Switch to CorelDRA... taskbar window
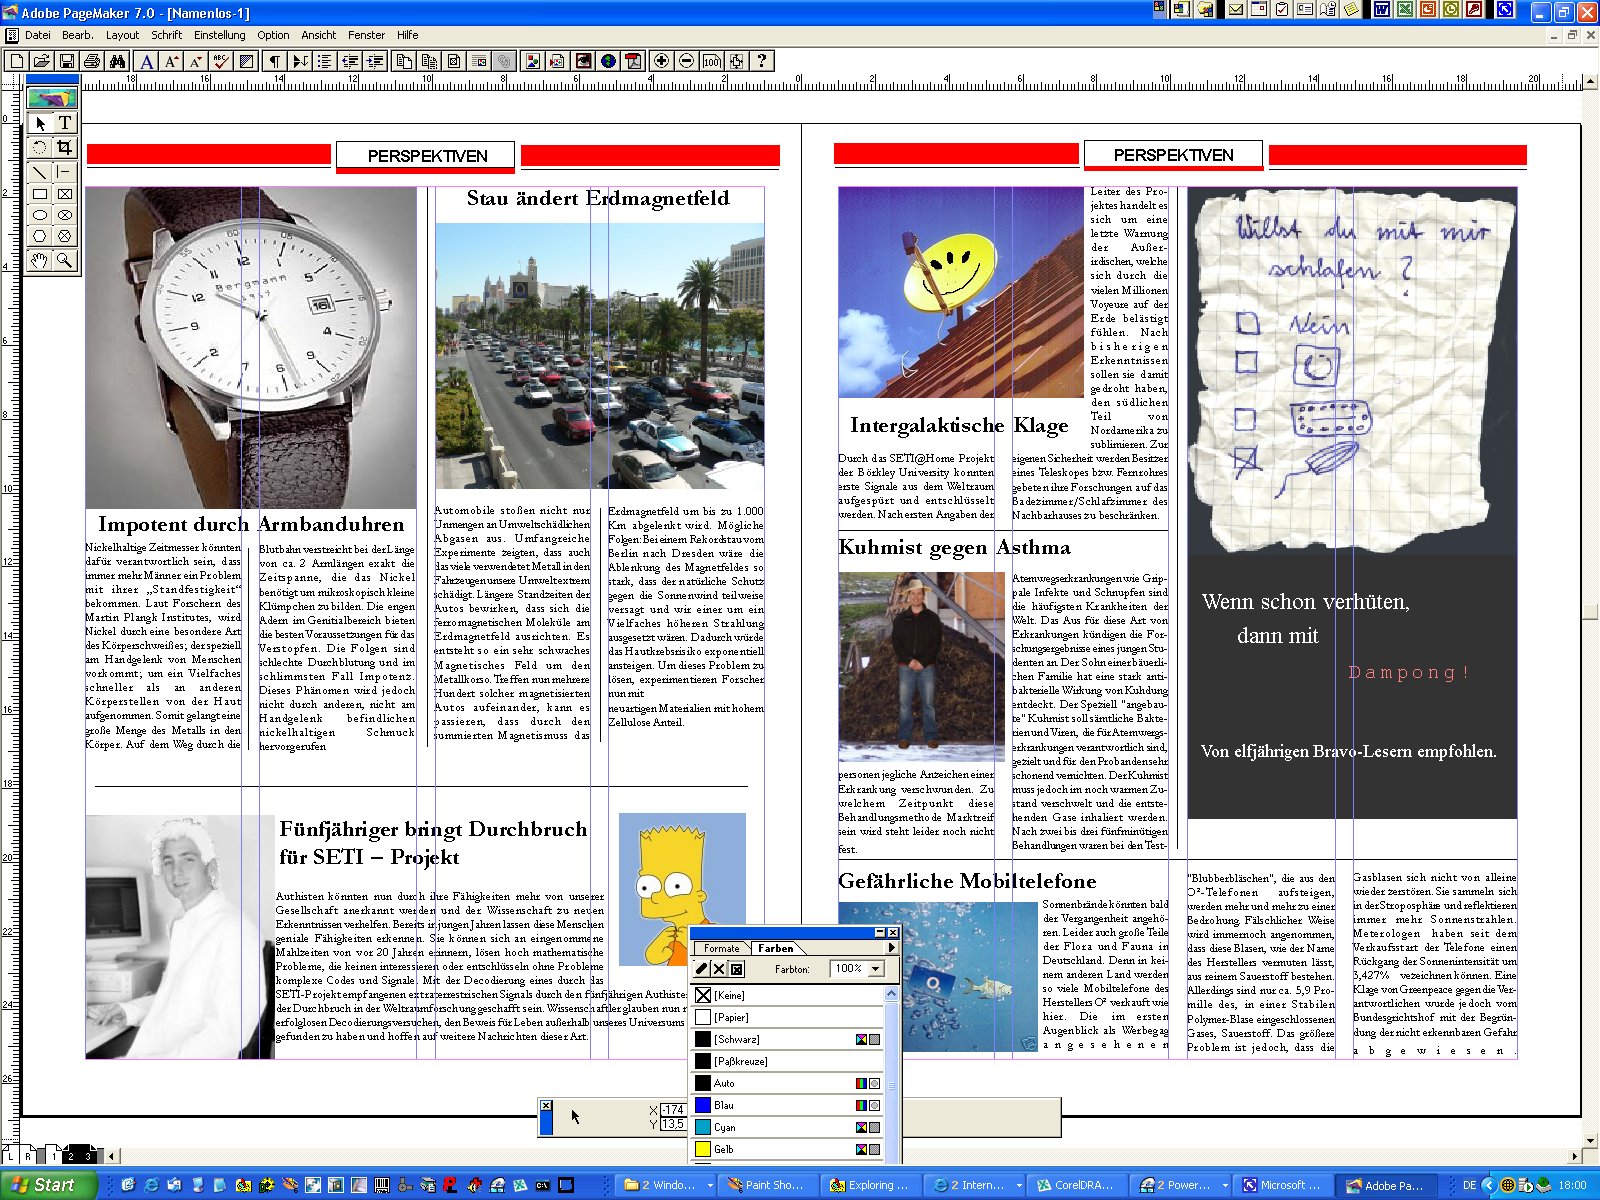 pos(1076,1185)
